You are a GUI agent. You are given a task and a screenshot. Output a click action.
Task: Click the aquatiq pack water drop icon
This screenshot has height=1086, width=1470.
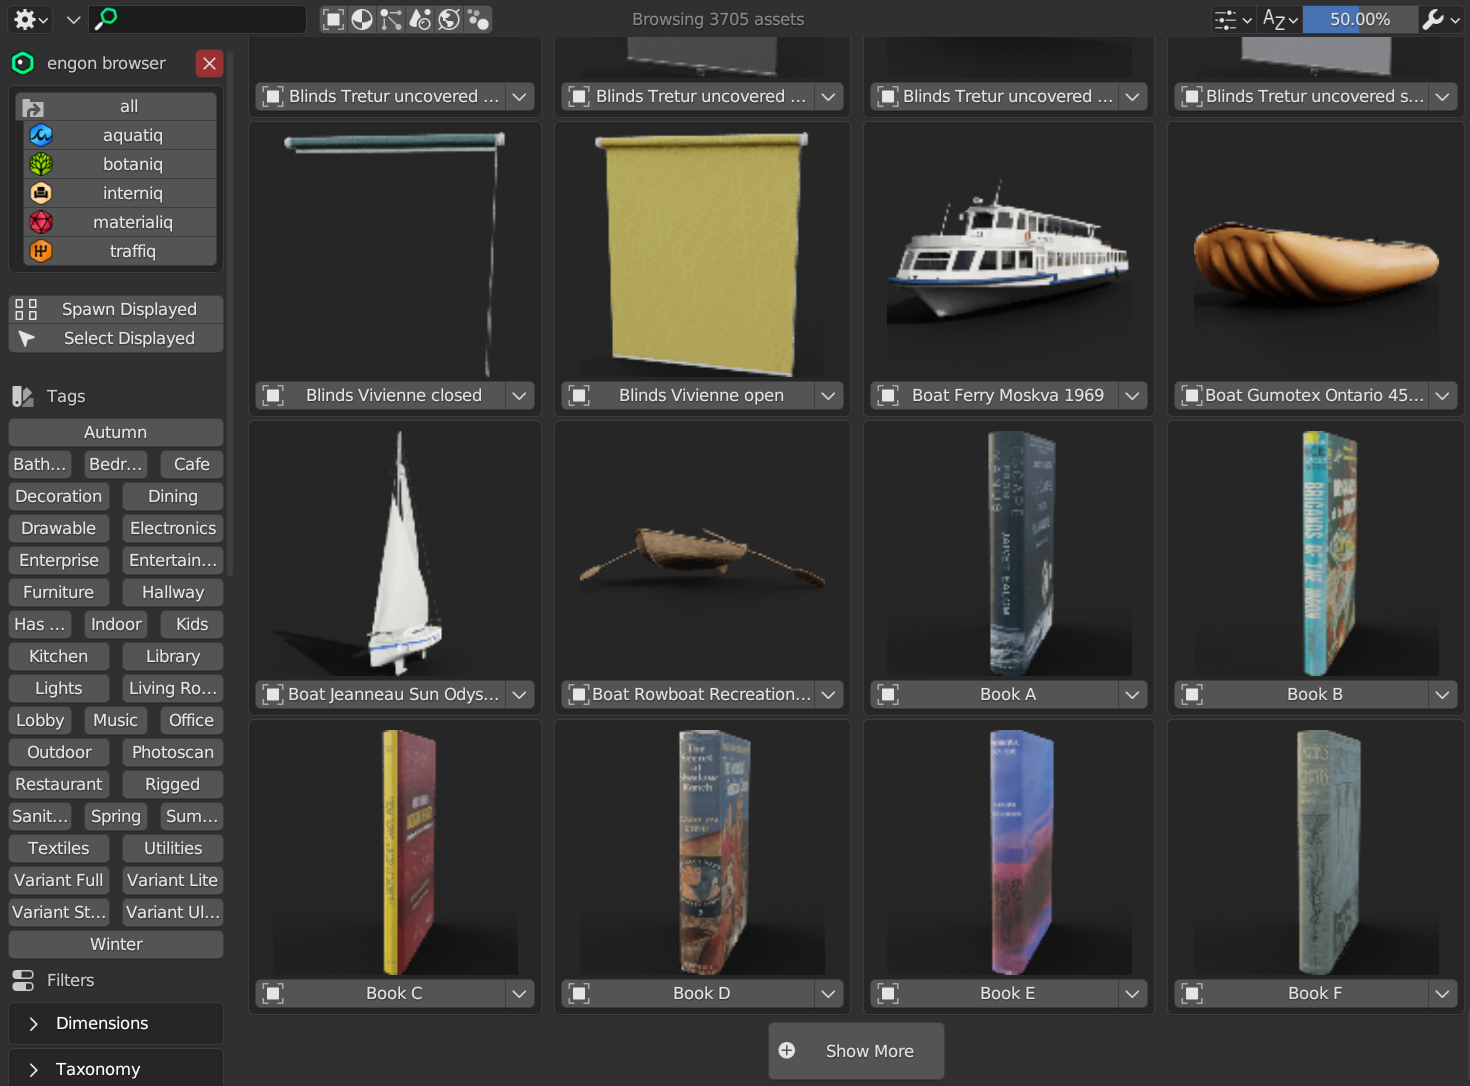(42, 134)
